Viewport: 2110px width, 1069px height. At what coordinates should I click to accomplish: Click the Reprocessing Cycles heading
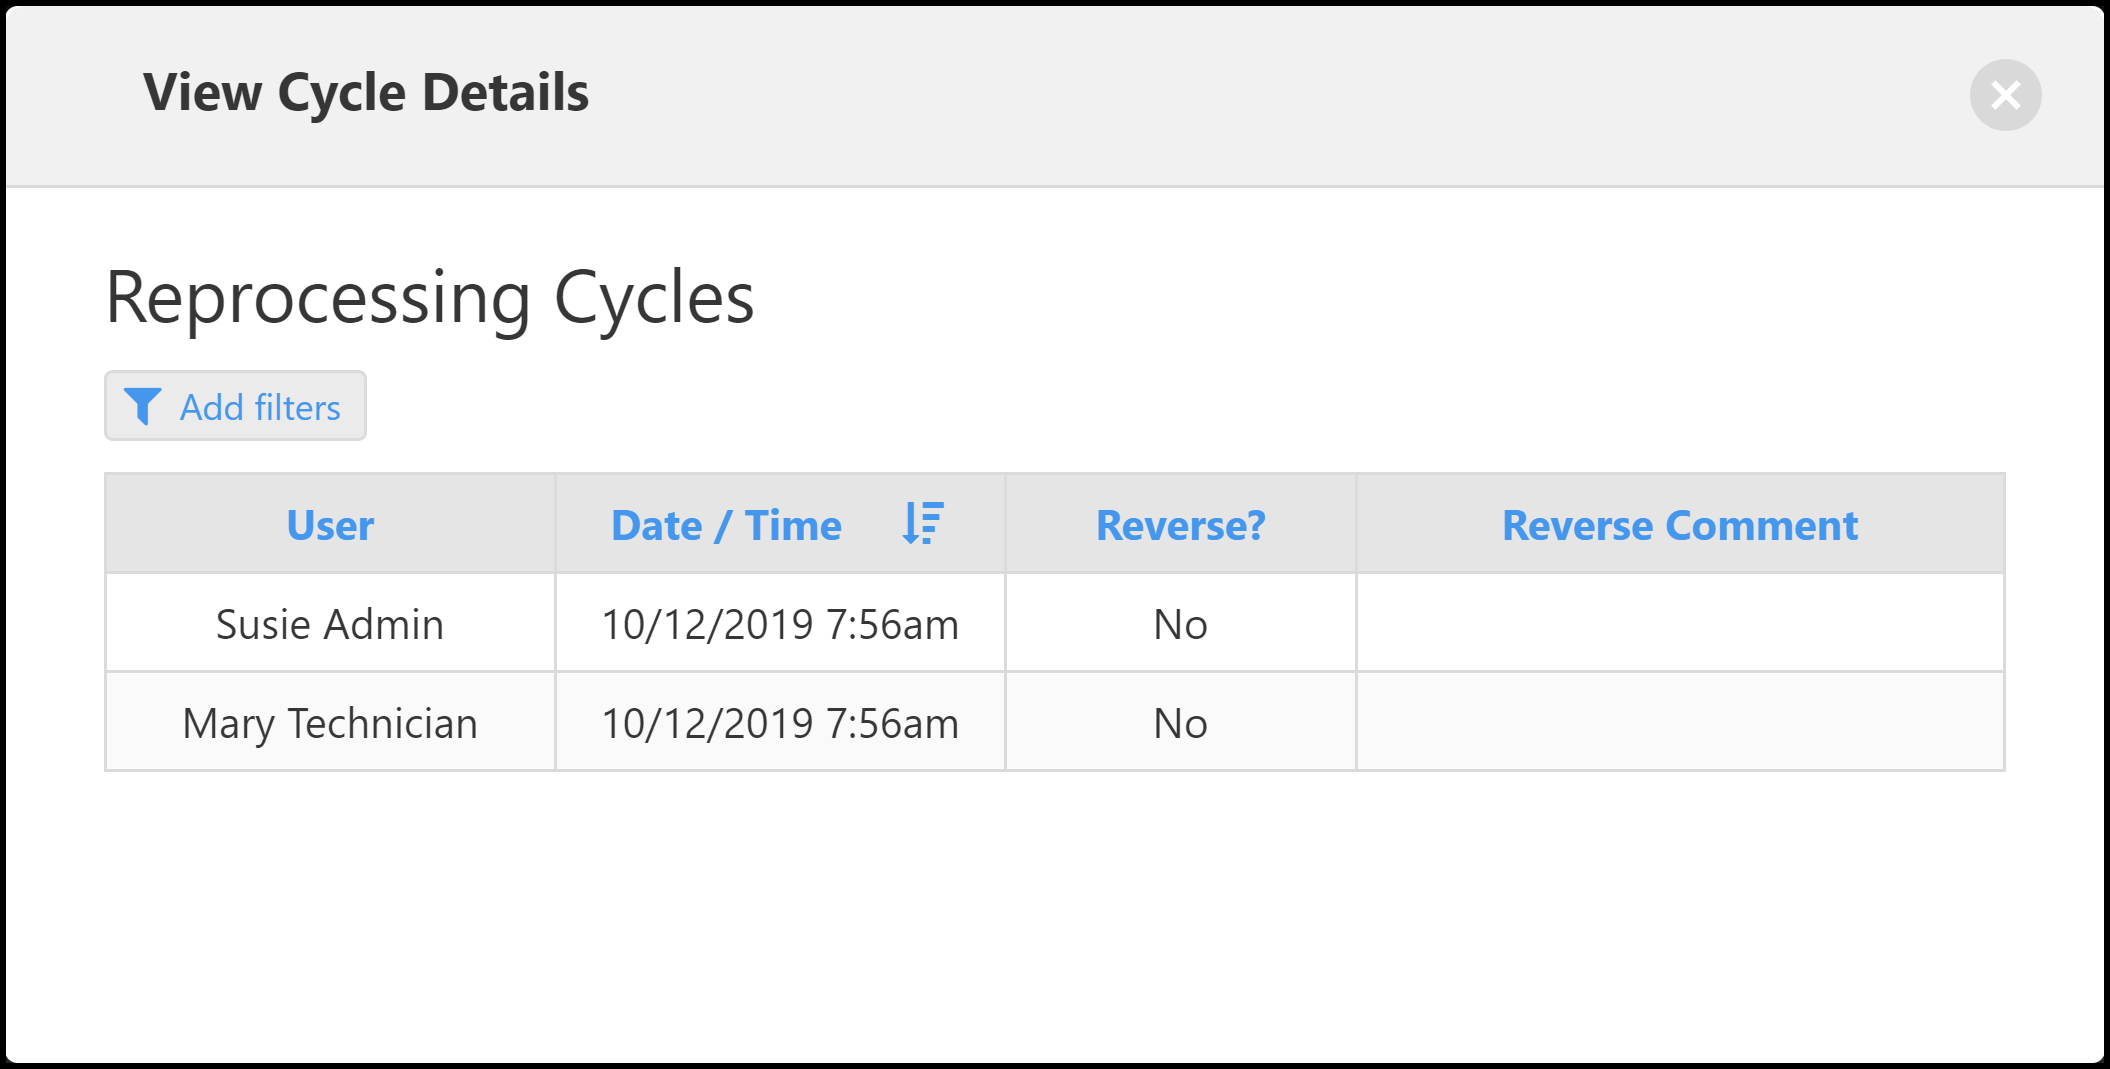click(x=430, y=298)
